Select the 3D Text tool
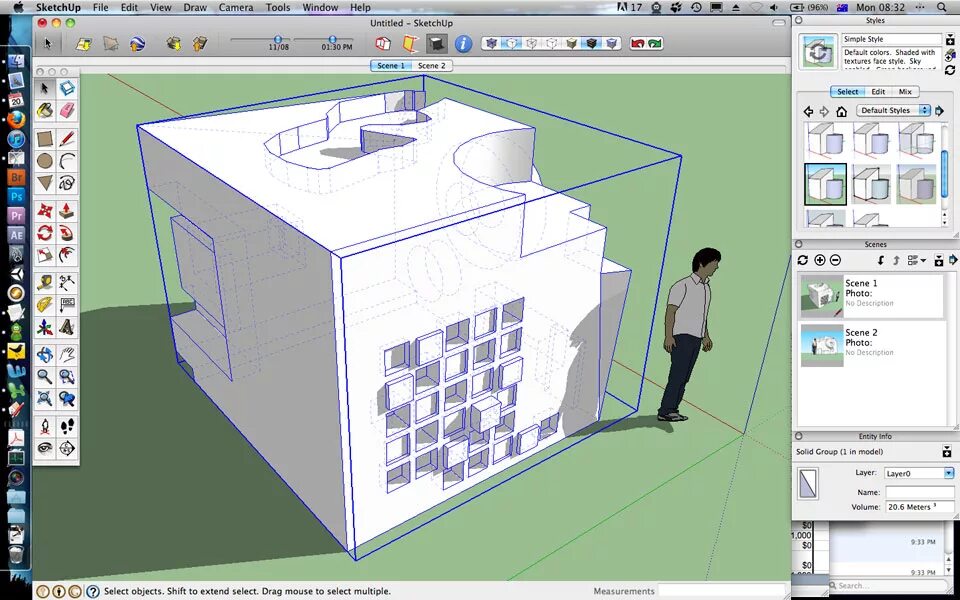The image size is (960, 600). coord(67,327)
